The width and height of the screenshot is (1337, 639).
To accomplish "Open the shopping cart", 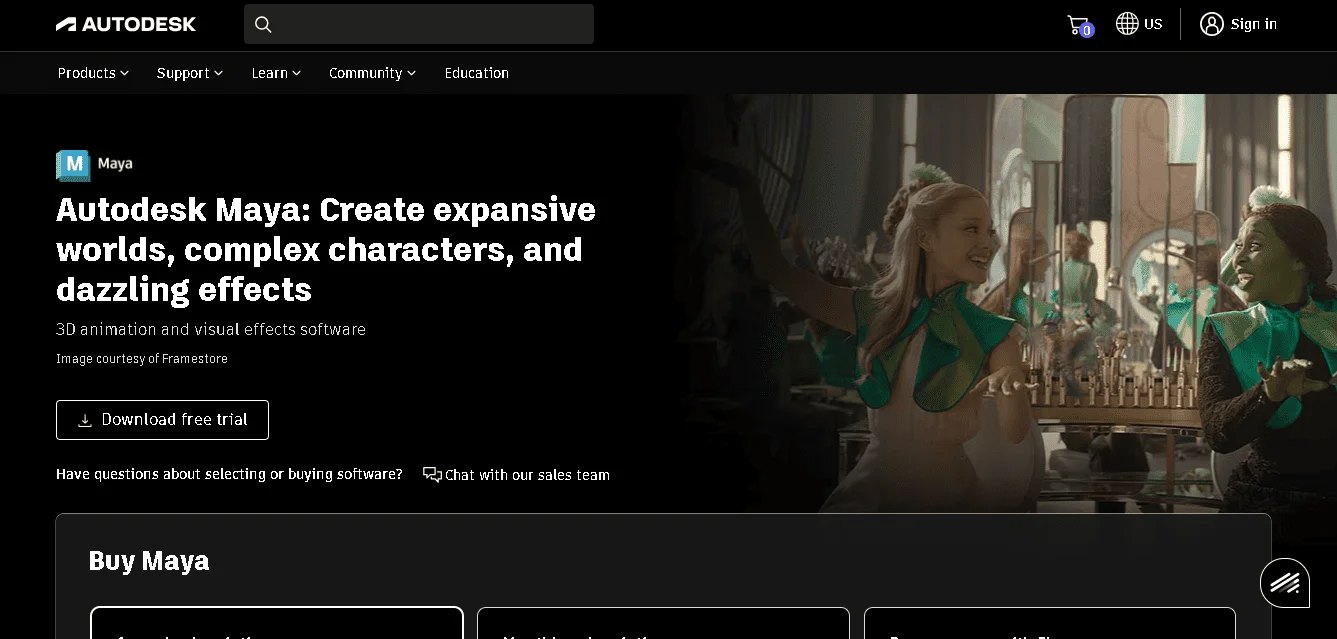I will click(1078, 23).
